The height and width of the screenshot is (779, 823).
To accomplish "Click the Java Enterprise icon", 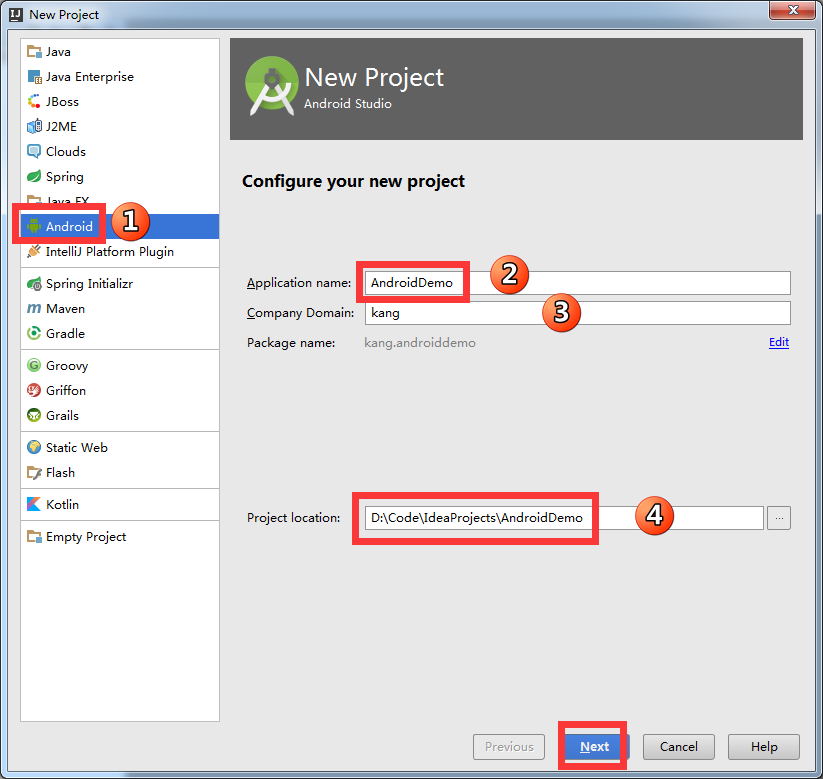I will point(34,77).
